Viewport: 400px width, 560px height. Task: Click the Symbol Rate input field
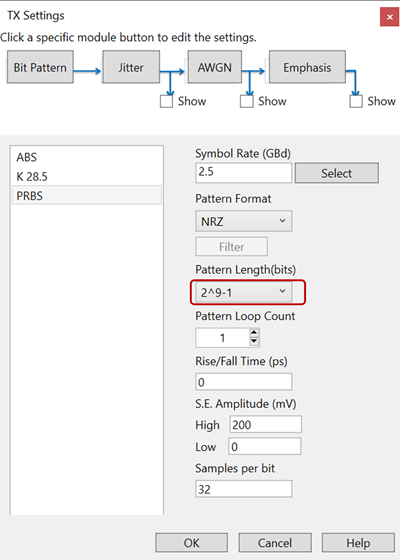244,172
